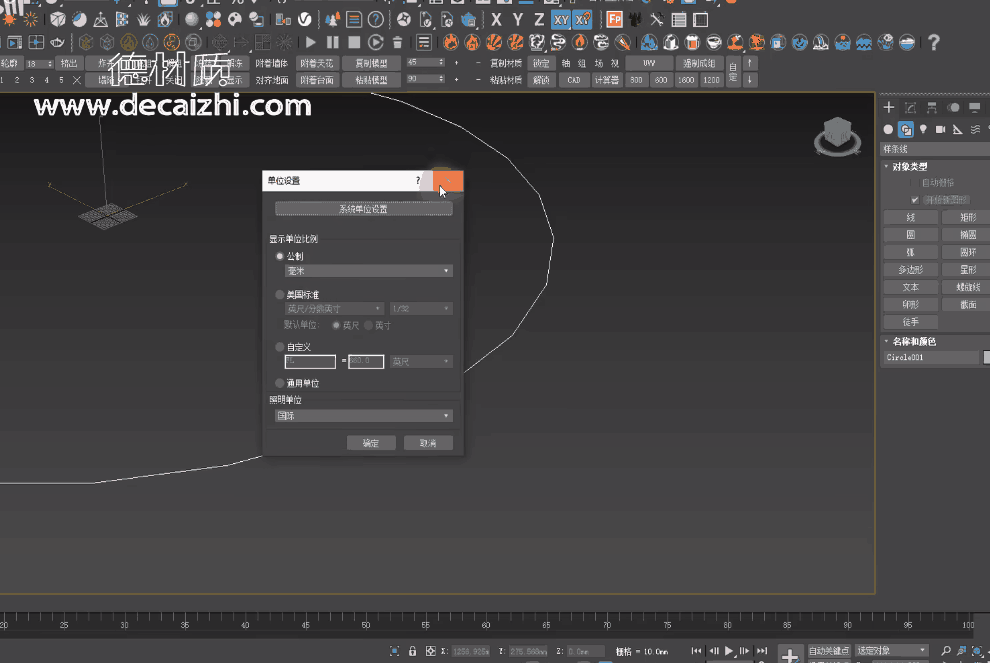Click the selection lock icon in status bar
The width and height of the screenshot is (990, 663).
pyautogui.click(x=412, y=650)
